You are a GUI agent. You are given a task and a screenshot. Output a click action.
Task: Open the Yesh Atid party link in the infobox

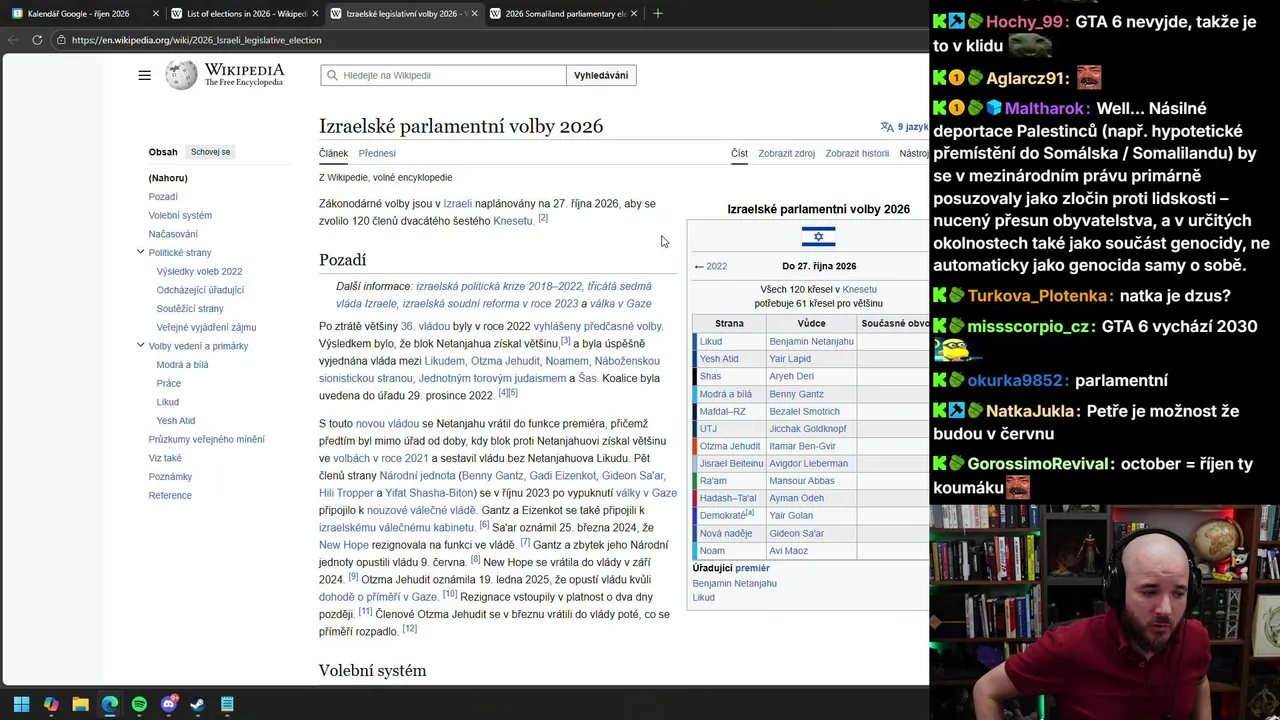719,359
